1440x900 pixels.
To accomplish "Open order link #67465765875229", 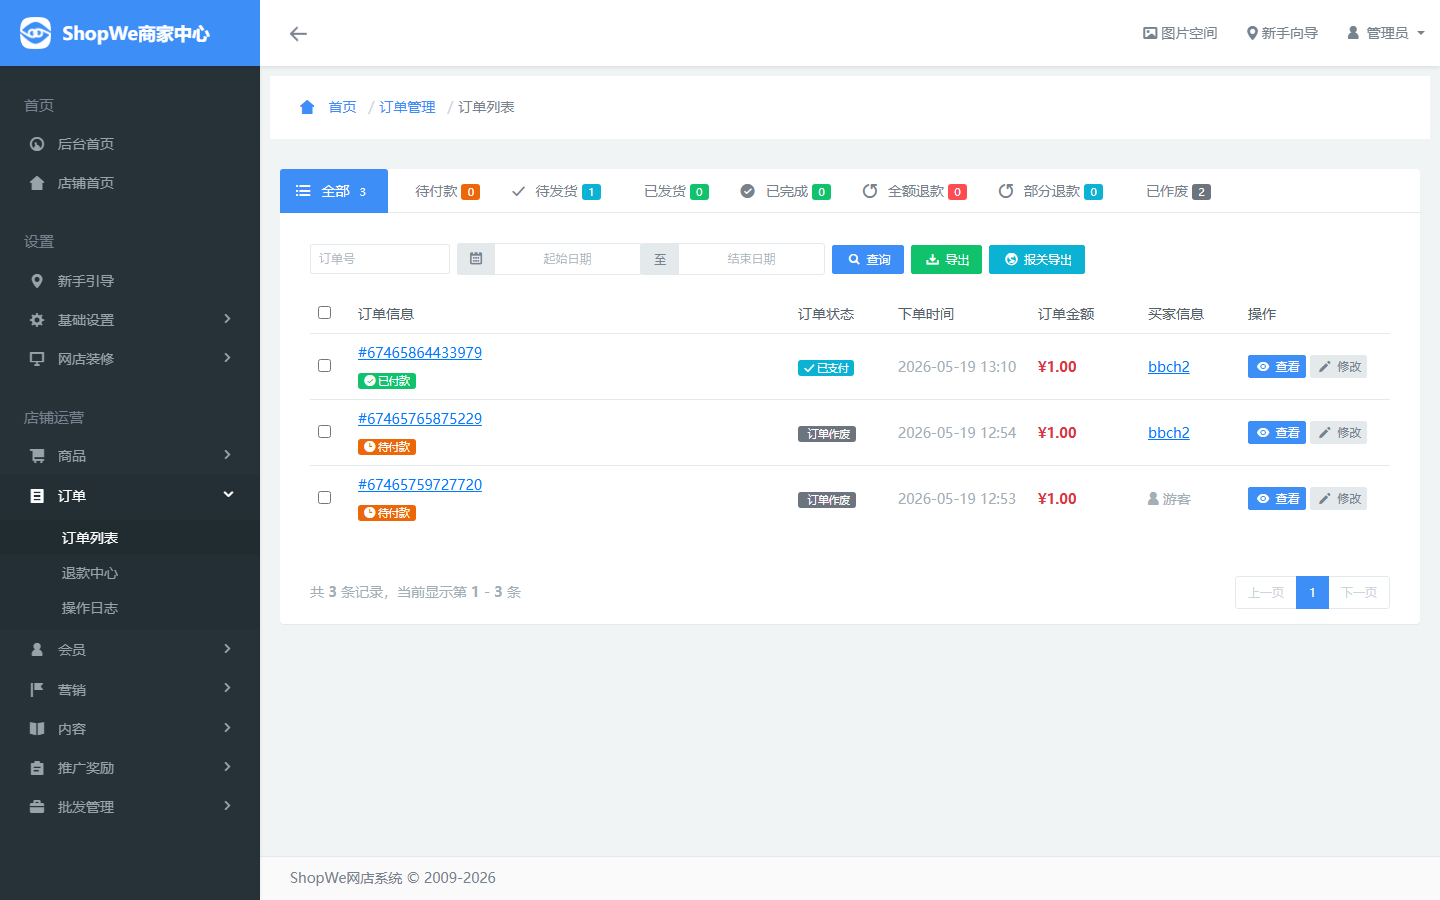I will click(420, 419).
